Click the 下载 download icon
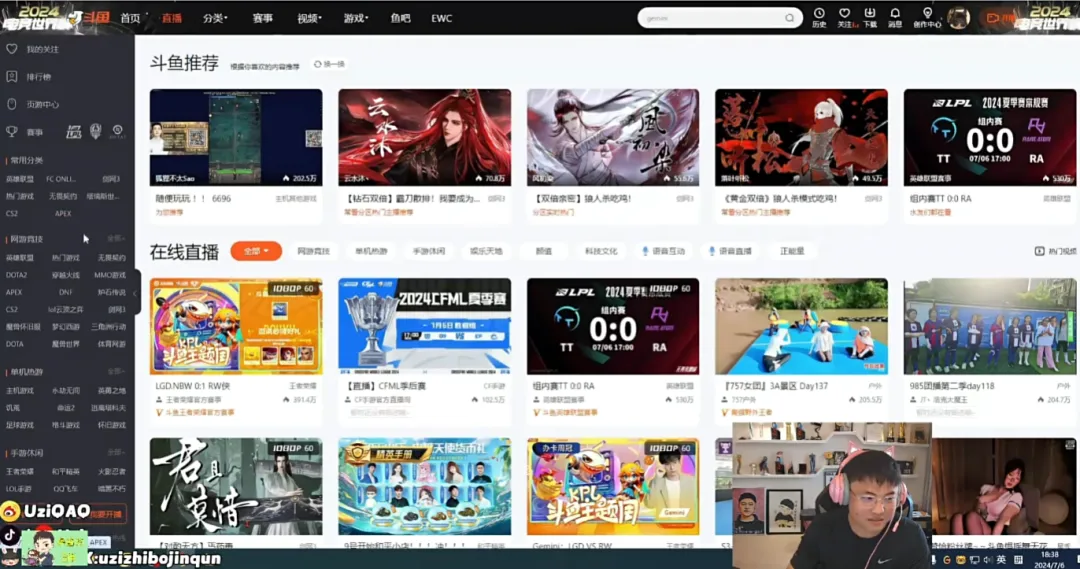 pos(870,13)
